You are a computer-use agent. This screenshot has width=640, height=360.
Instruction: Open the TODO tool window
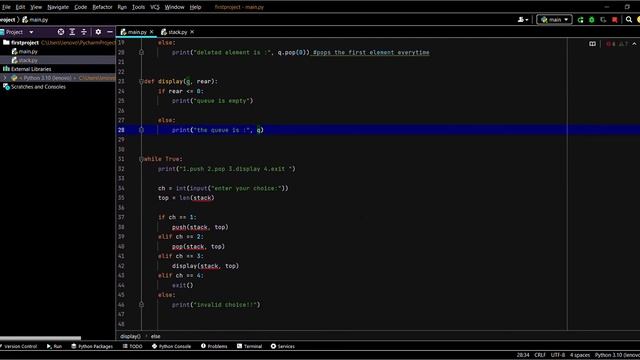(x=133, y=346)
